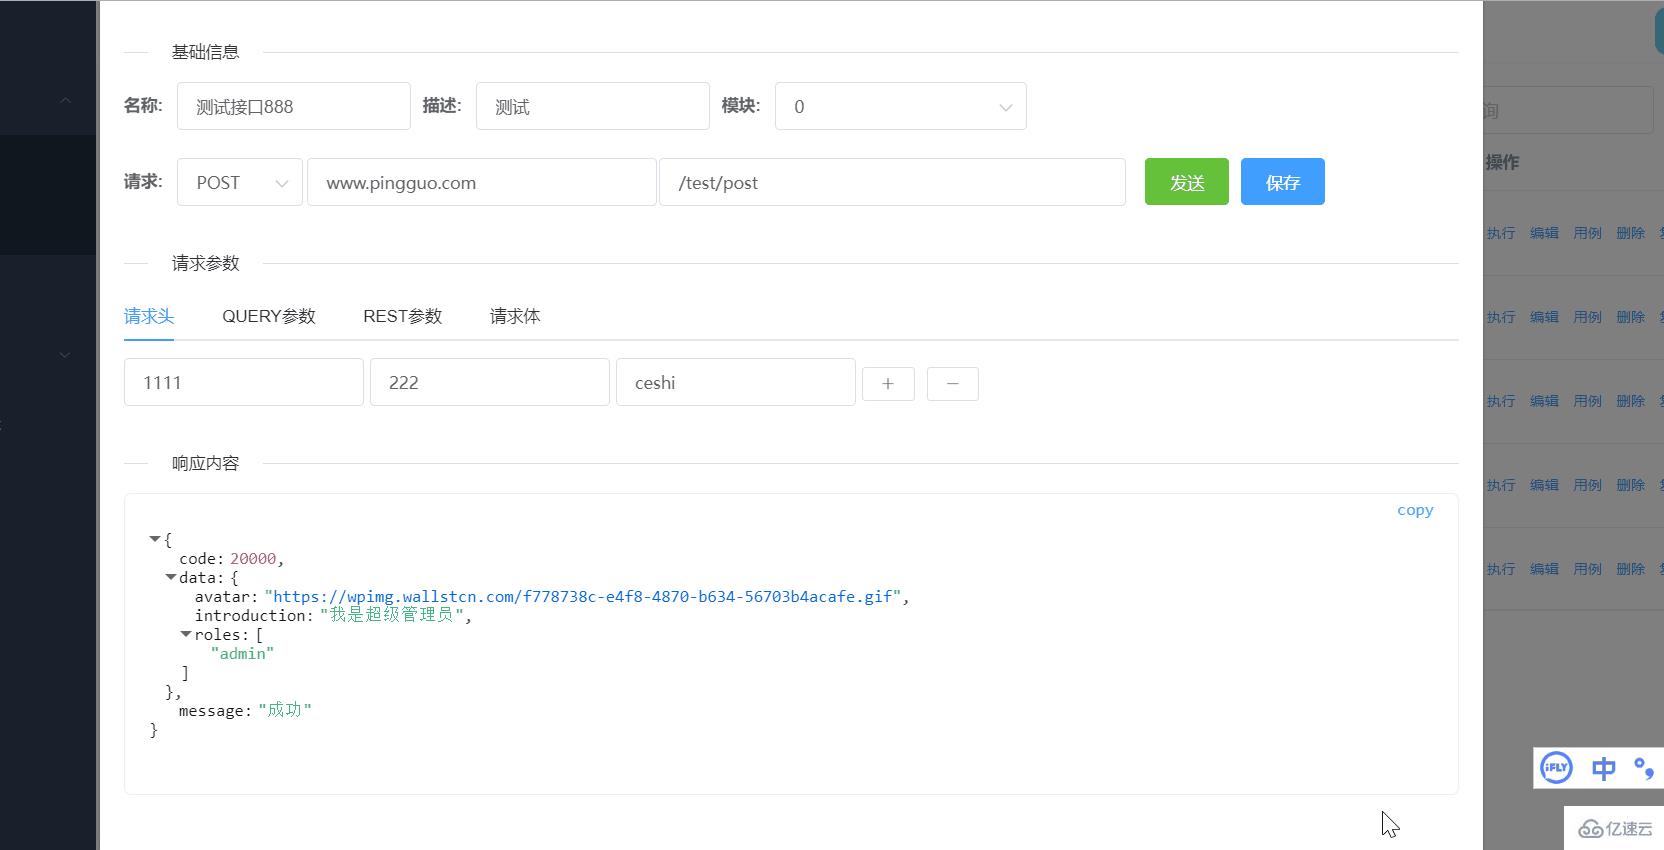Click the introduction value "我是超级管理员"
Screen dimensions: 1664x850
392,615
